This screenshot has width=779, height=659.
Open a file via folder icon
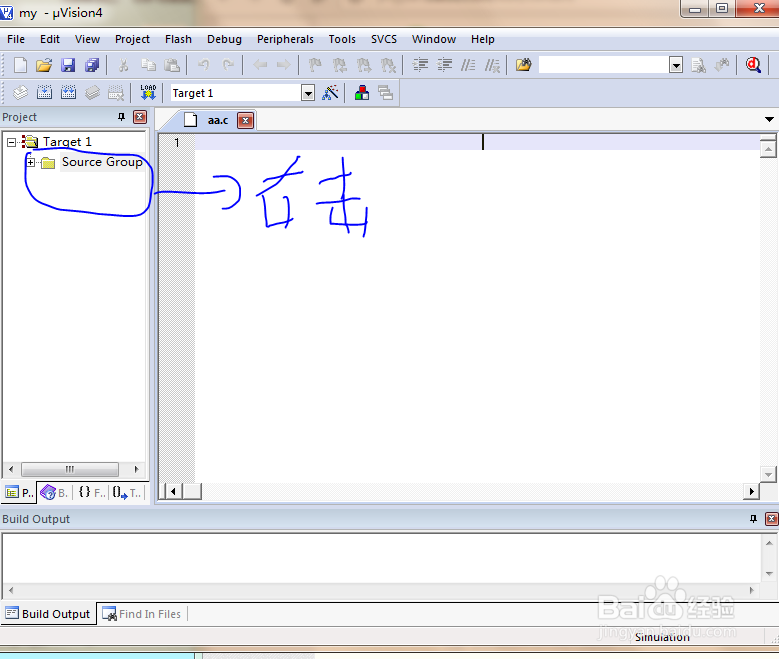click(x=44, y=65)
